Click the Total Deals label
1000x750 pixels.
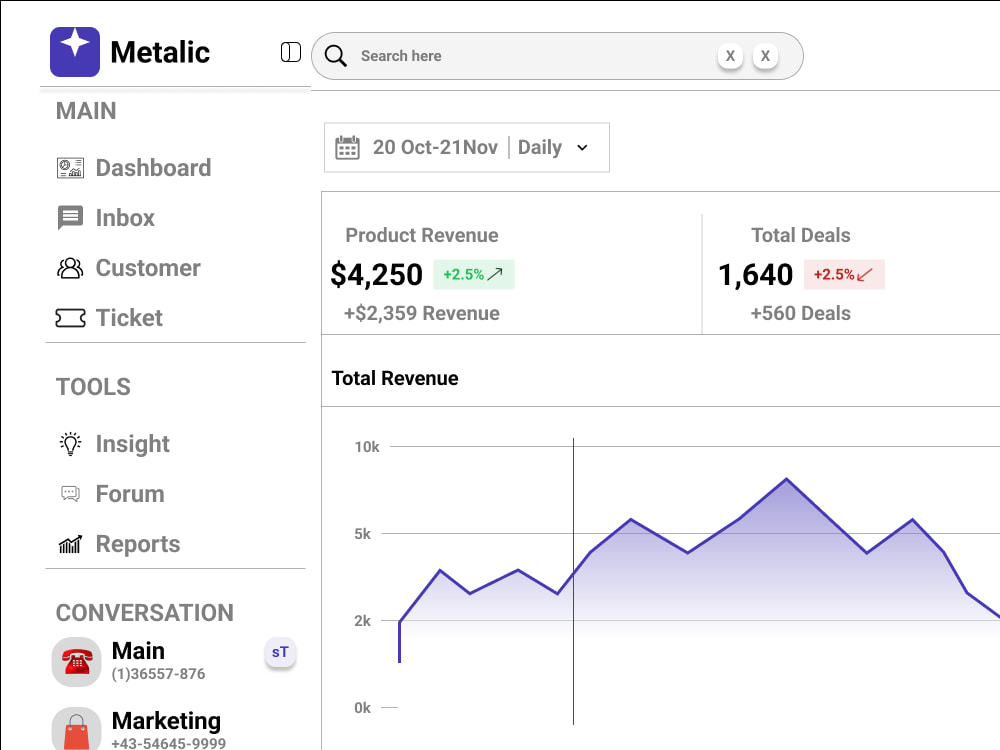(800, 235)
